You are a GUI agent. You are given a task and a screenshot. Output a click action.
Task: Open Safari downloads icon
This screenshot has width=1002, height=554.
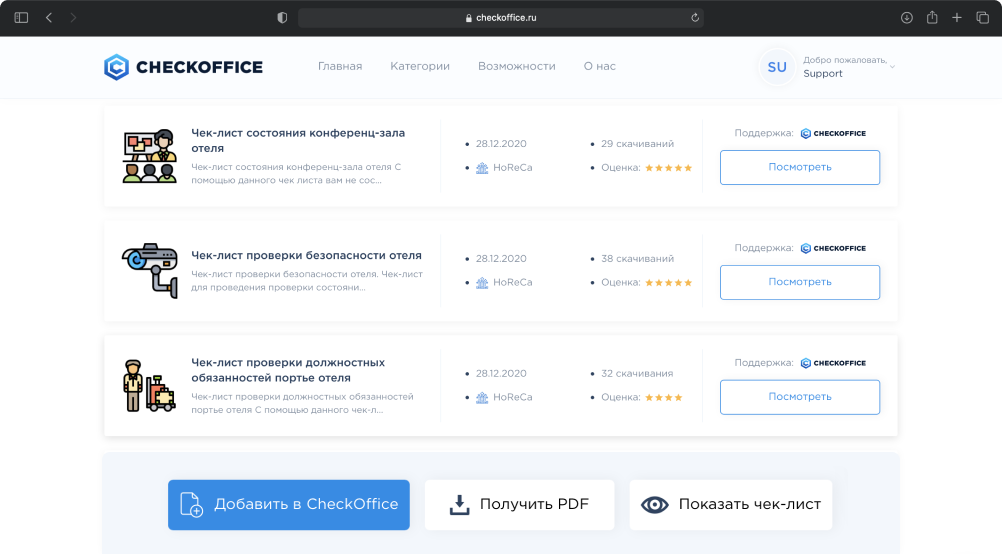click(907, 18)
